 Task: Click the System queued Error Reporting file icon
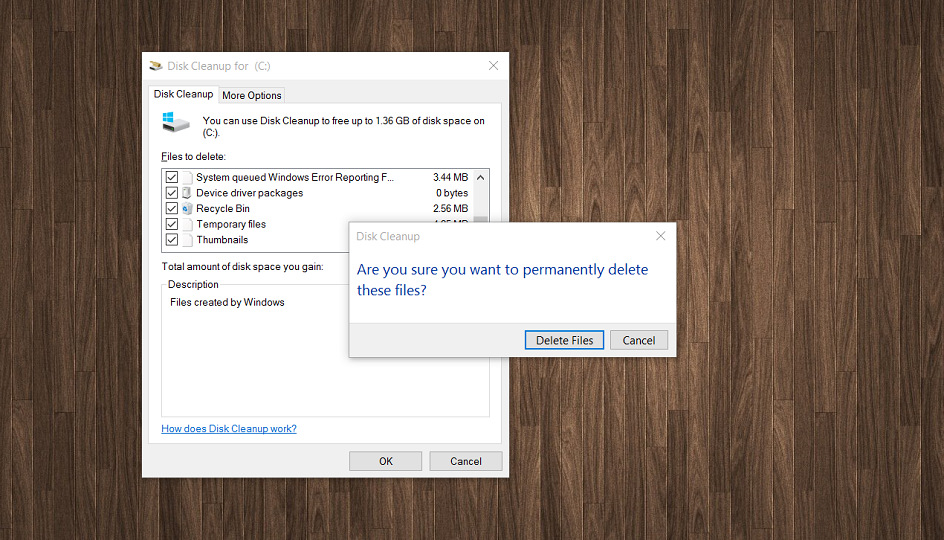[187, 177]
